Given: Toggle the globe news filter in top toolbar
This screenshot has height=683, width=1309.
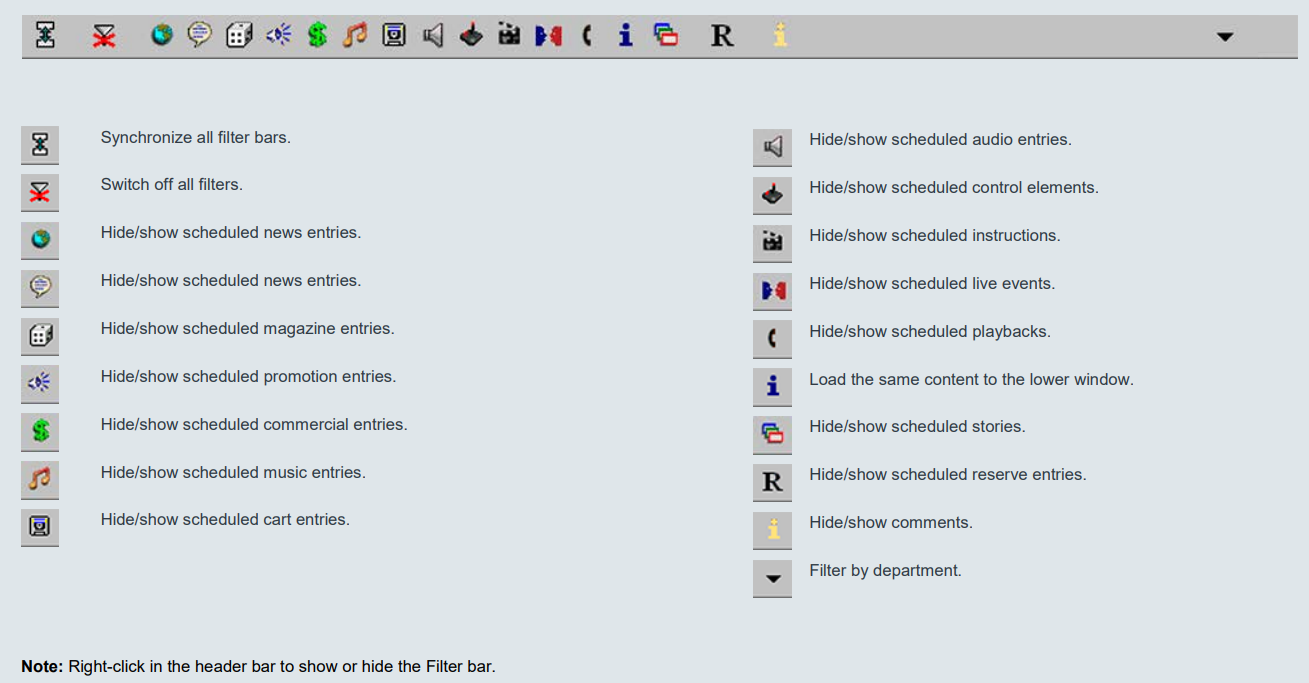Looking at the screenshot, I should tap(162, 36).
